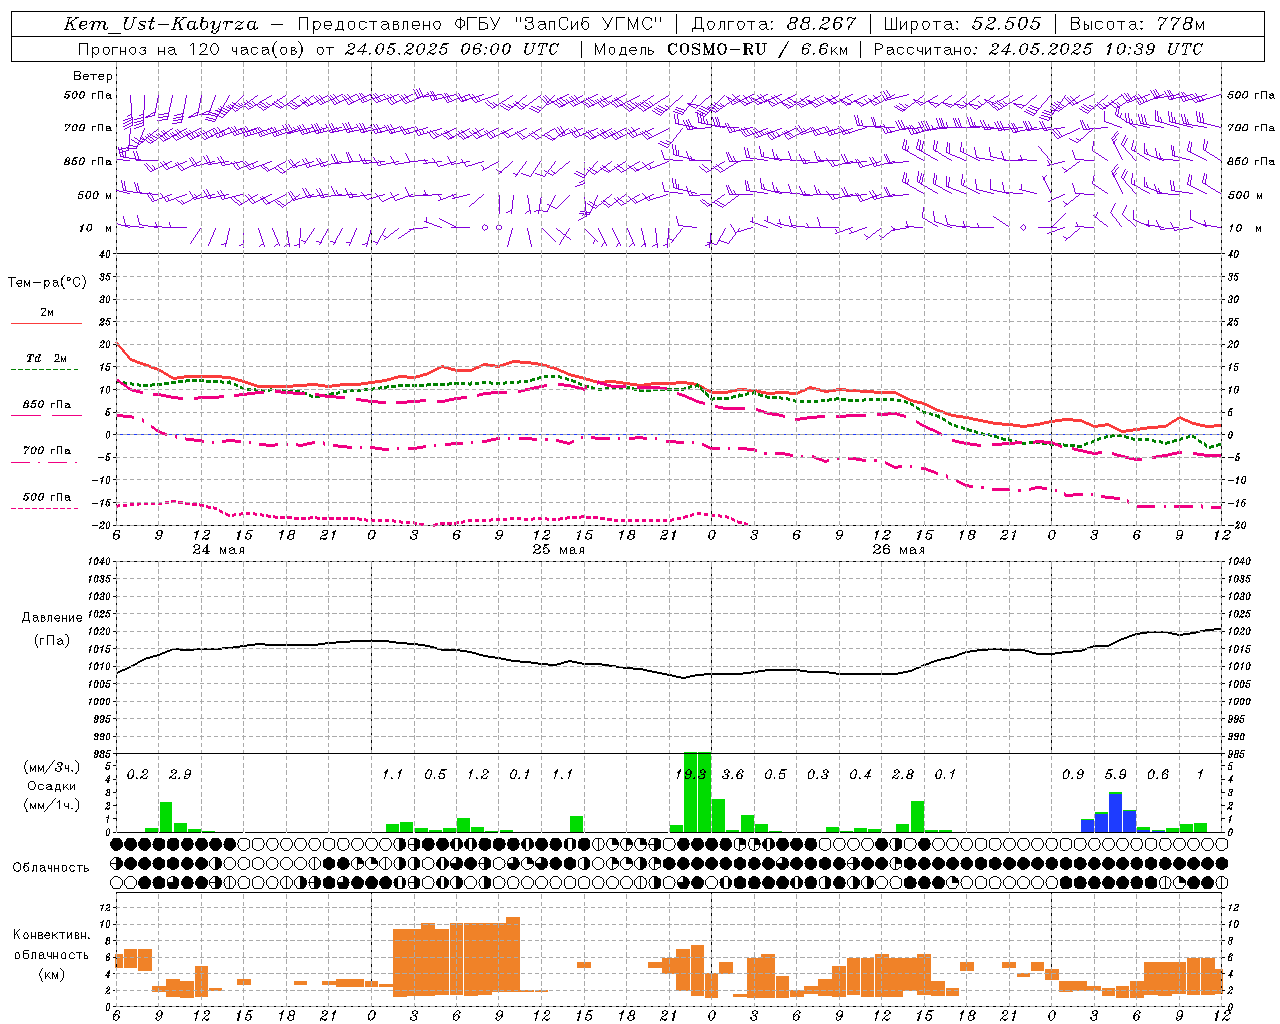Click the 25 мая date label
The height and width of the screenshot is (1024, 1280).
tap(558, 550)
